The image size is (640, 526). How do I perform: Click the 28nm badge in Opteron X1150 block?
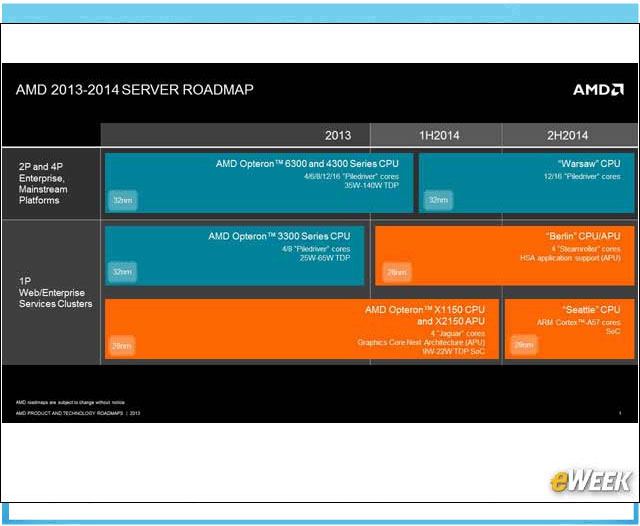(x=122, y=345)
